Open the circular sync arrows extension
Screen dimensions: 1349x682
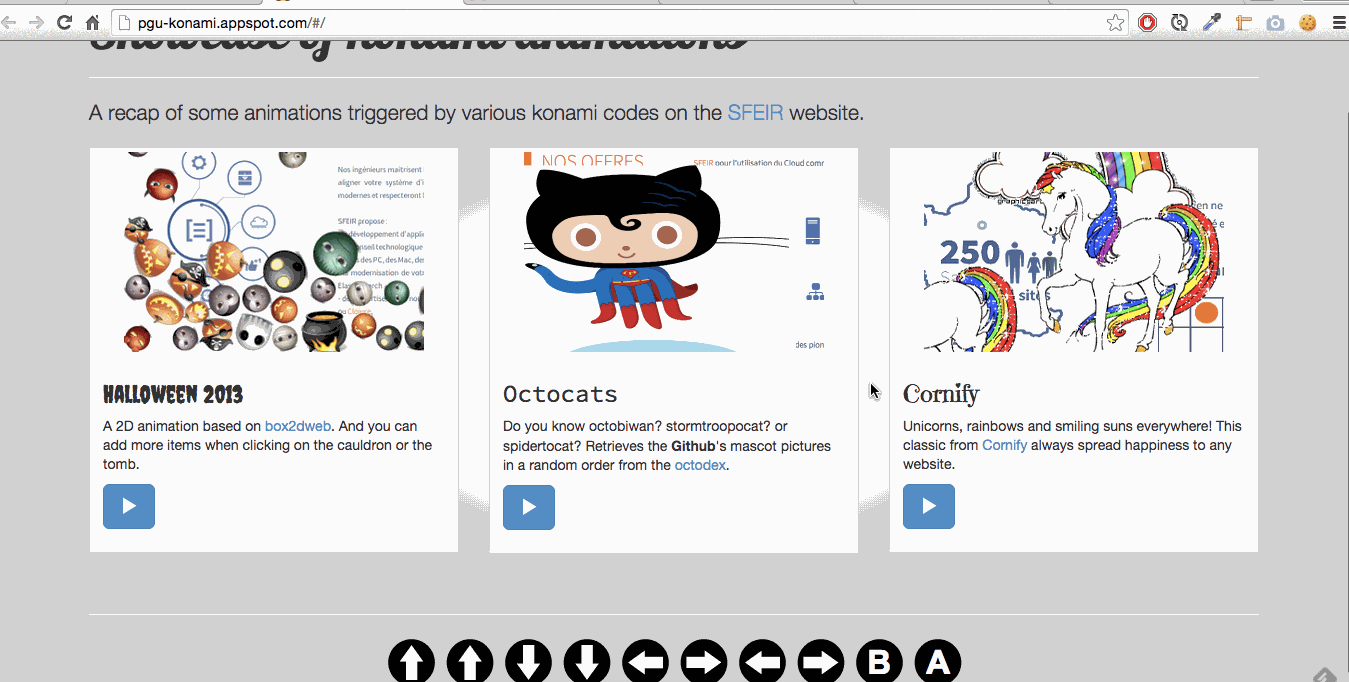1179,22
